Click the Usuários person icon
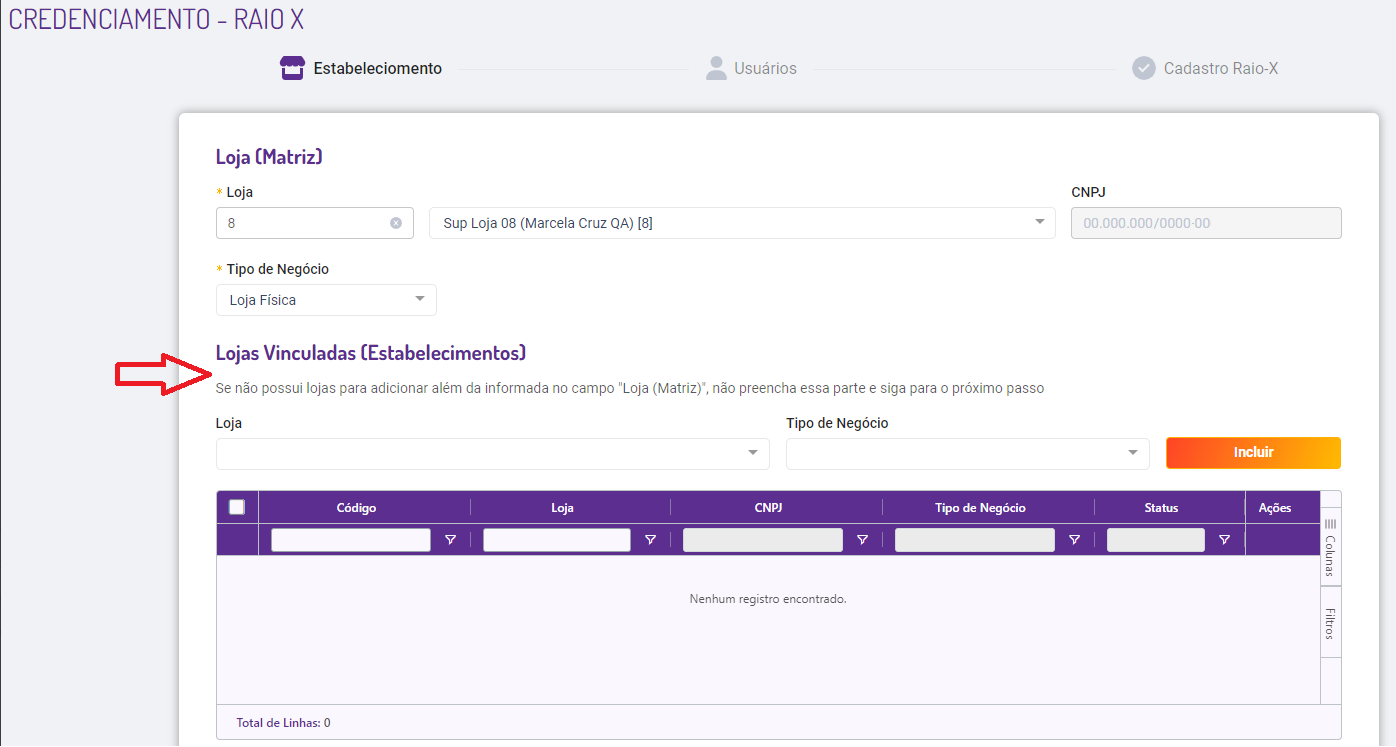The width and height of the screenshot is (1396, 747). coord(715,68)
